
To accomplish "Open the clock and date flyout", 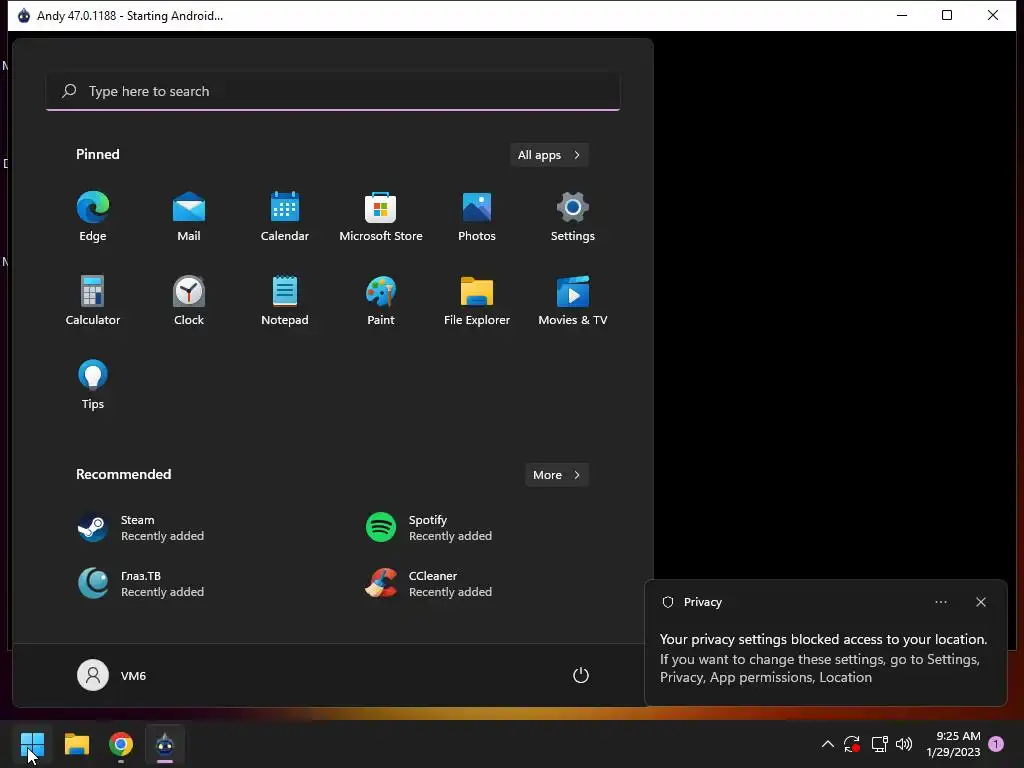I will (953, 744).
